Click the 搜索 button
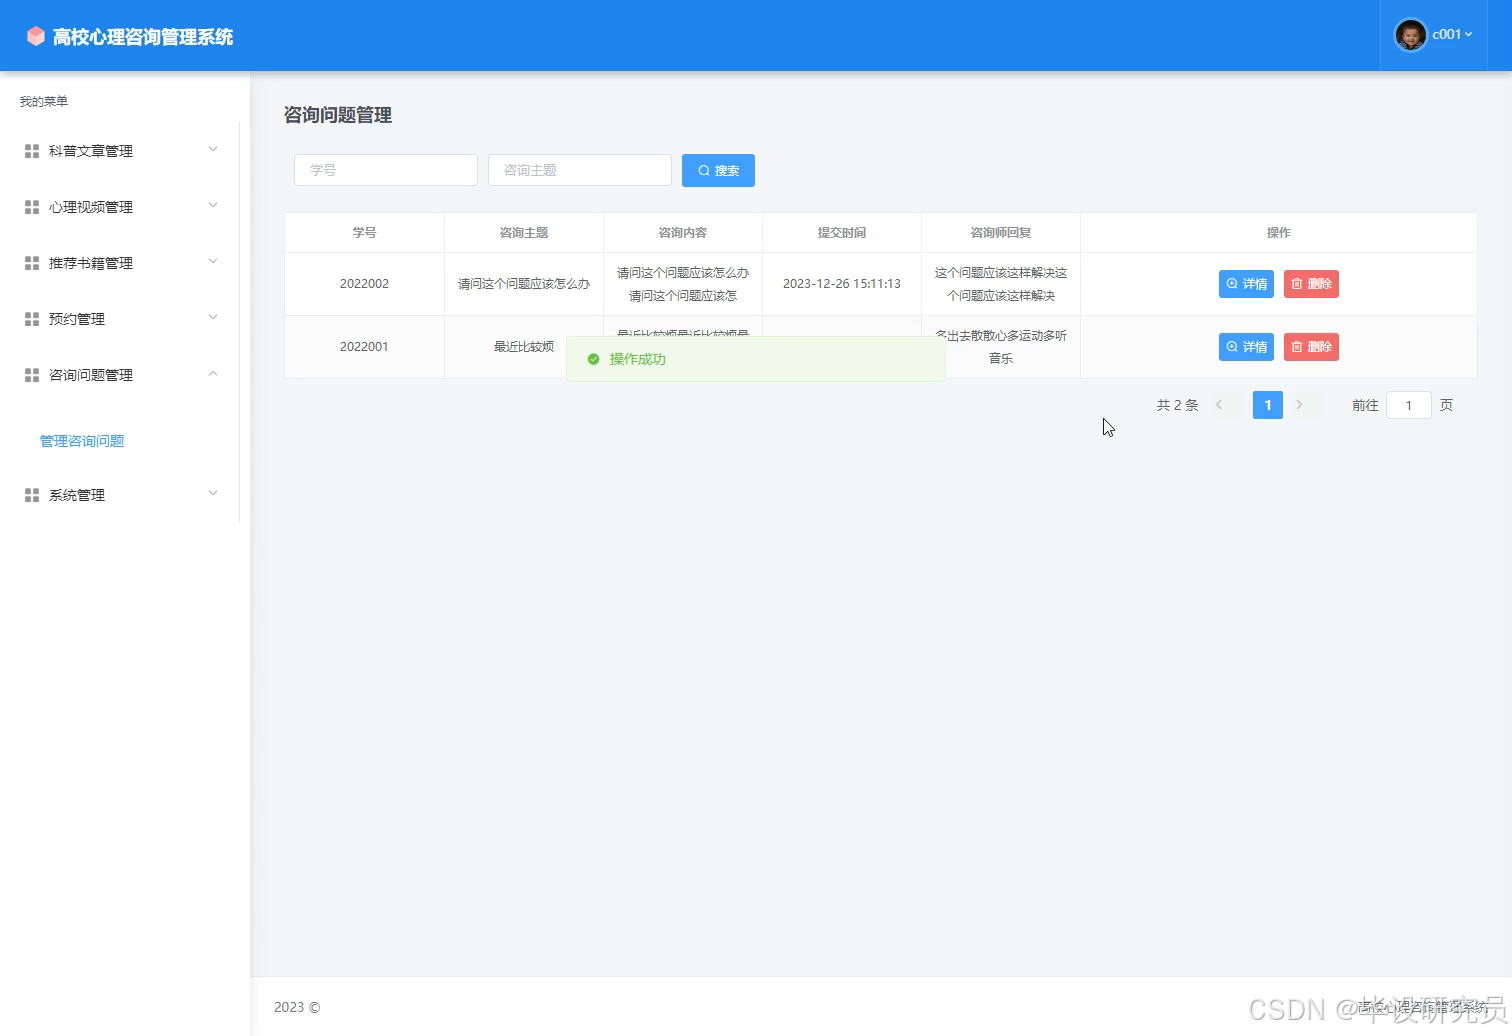The height and width of the screenshot is (1036, 1512). click(x=718, y=170)
